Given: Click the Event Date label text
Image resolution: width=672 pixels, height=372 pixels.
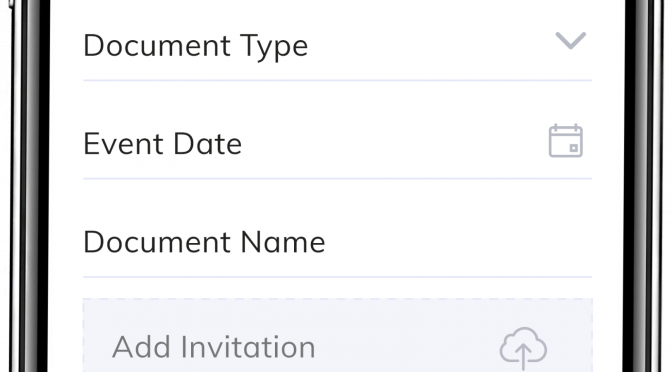Looking at the screenshot, I should tap(162, 144).
